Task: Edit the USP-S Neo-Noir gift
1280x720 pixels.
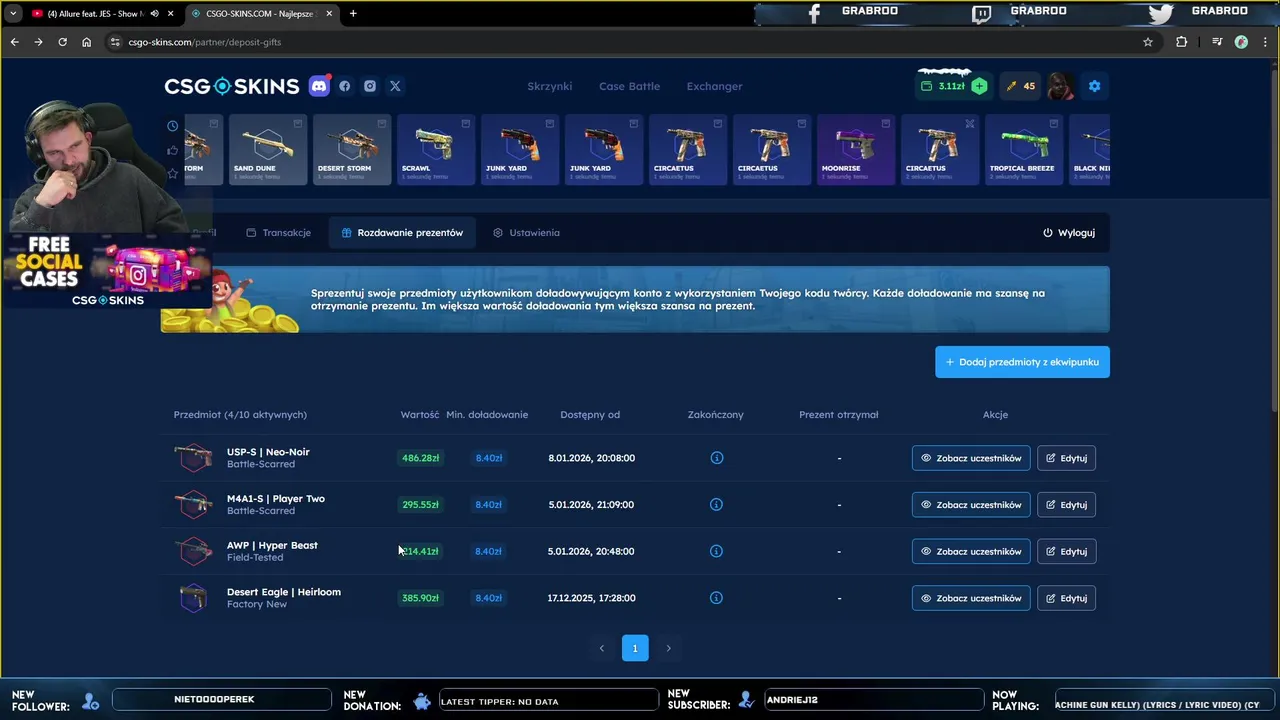Action: pos(1066,458)
